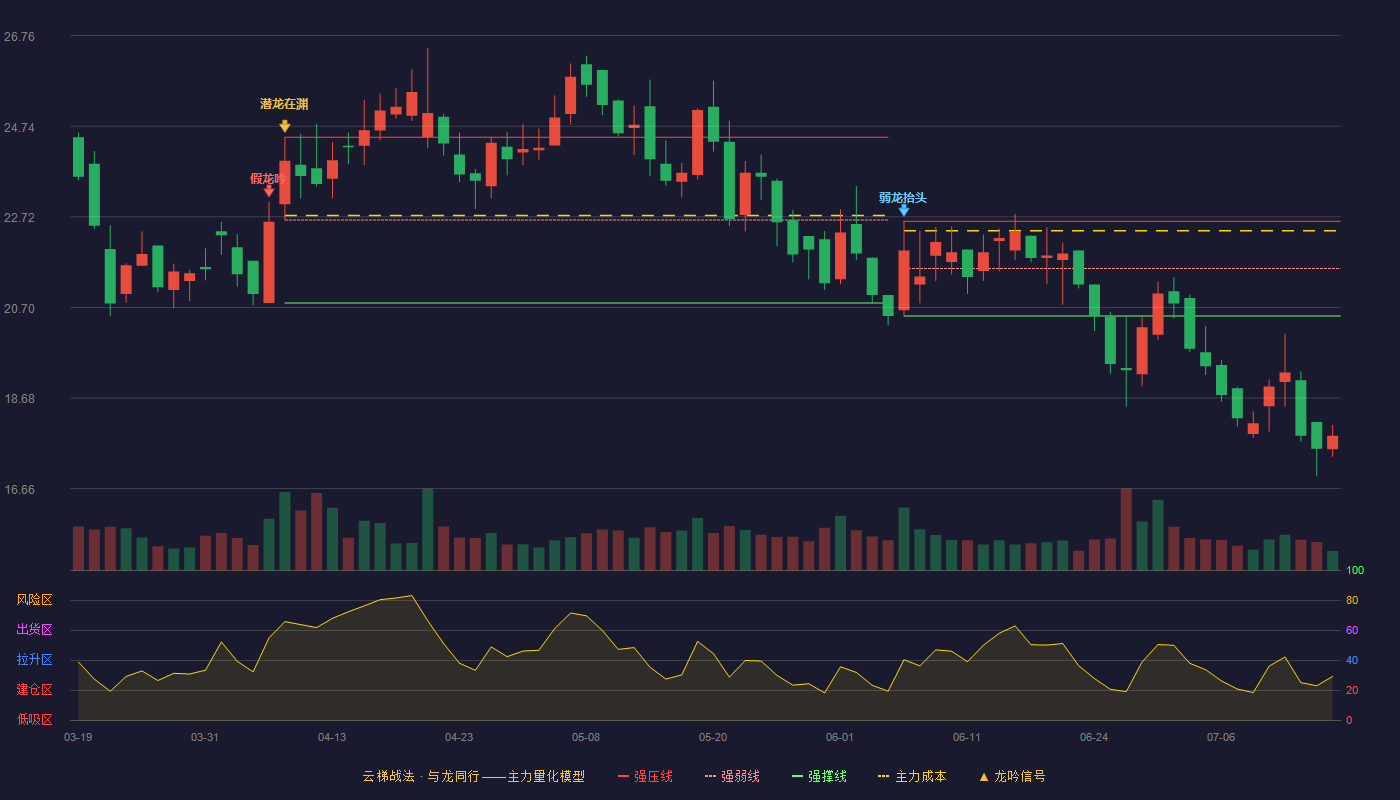Hide the 强撑线 support line series

819,776
